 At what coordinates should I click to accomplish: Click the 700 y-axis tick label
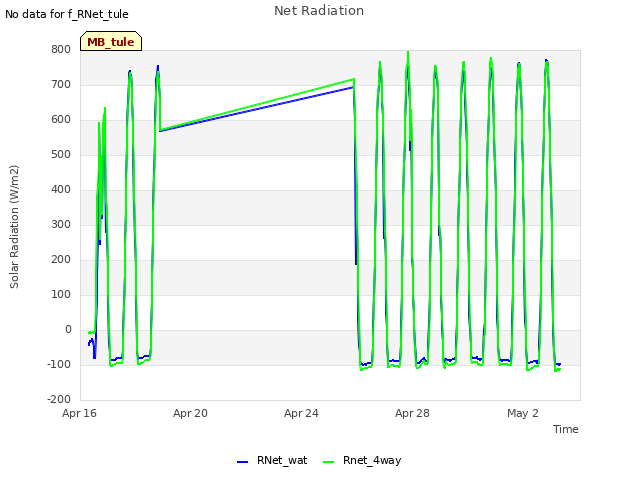(x=61, y=85)
